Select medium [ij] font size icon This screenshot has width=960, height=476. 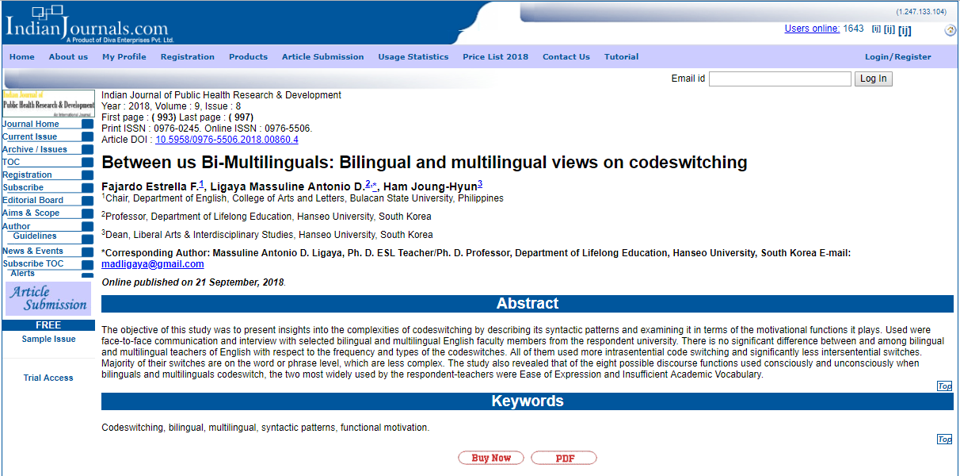[x=889, y=29]
